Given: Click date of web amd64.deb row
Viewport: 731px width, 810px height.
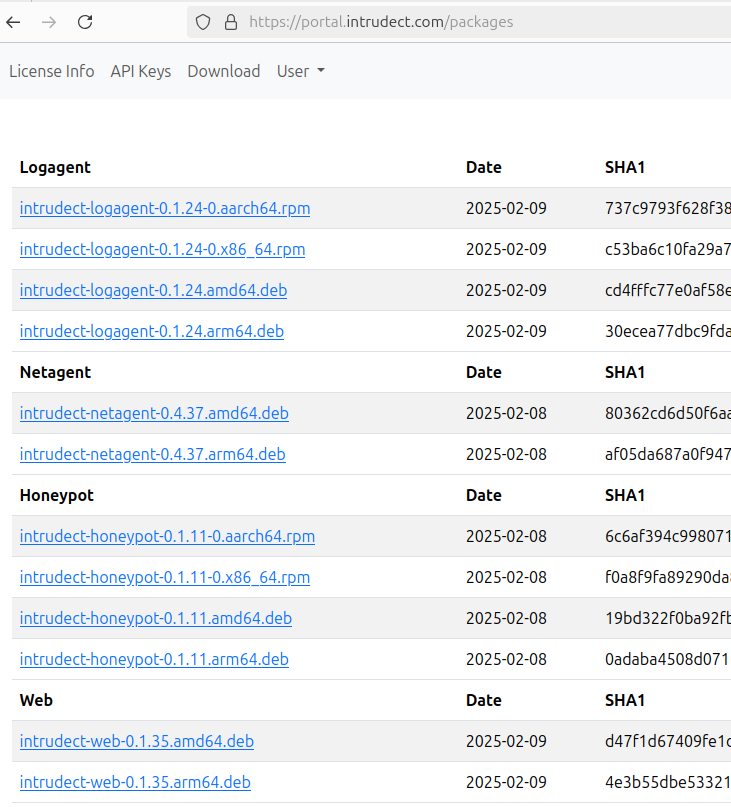Looking at the screenshot, I should [506, 741].
